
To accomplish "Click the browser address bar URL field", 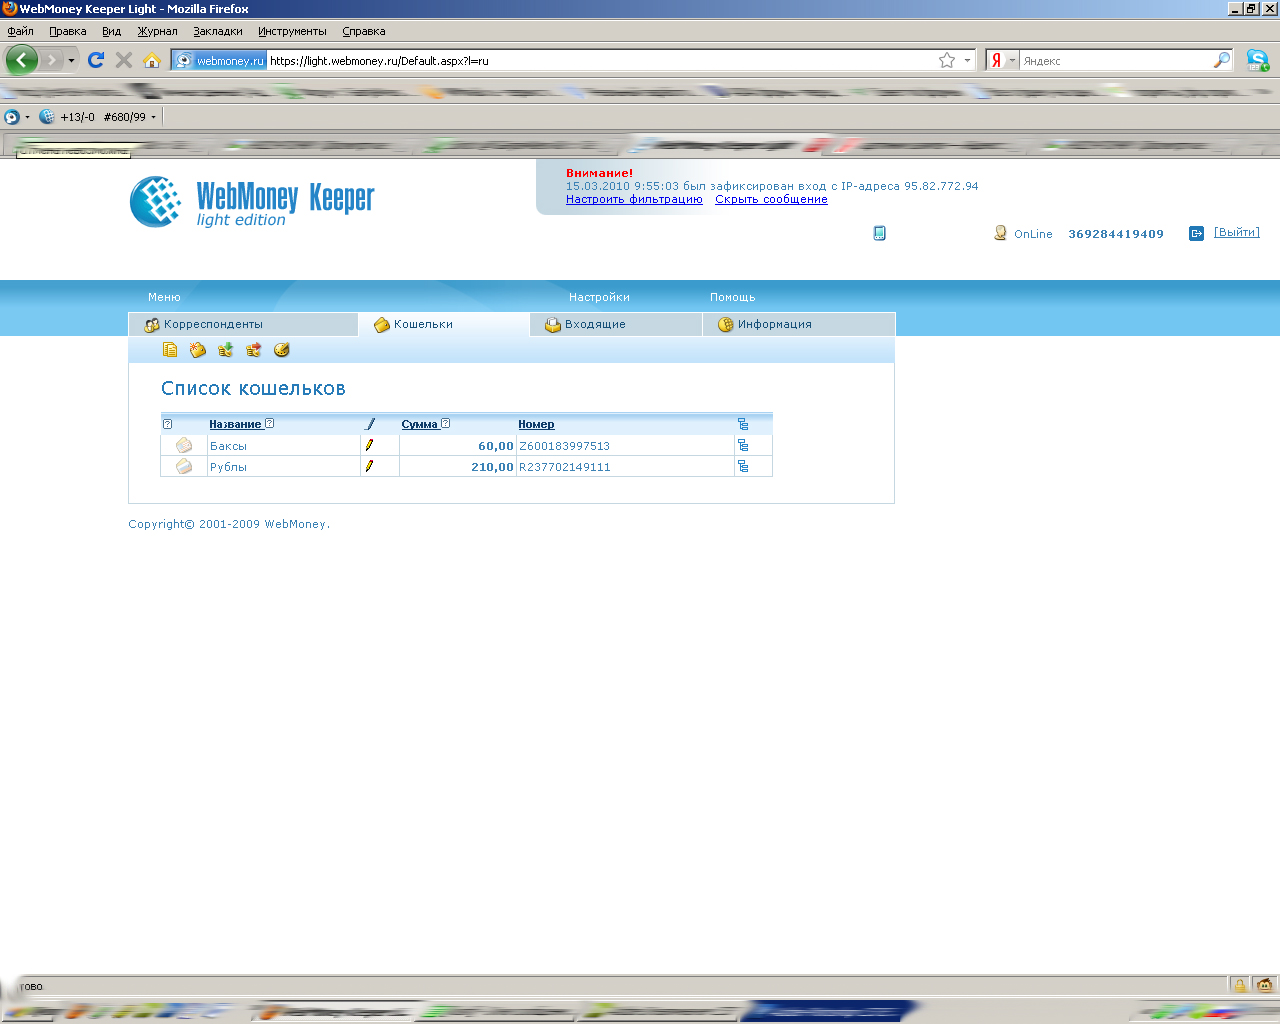I will (600, 60).
